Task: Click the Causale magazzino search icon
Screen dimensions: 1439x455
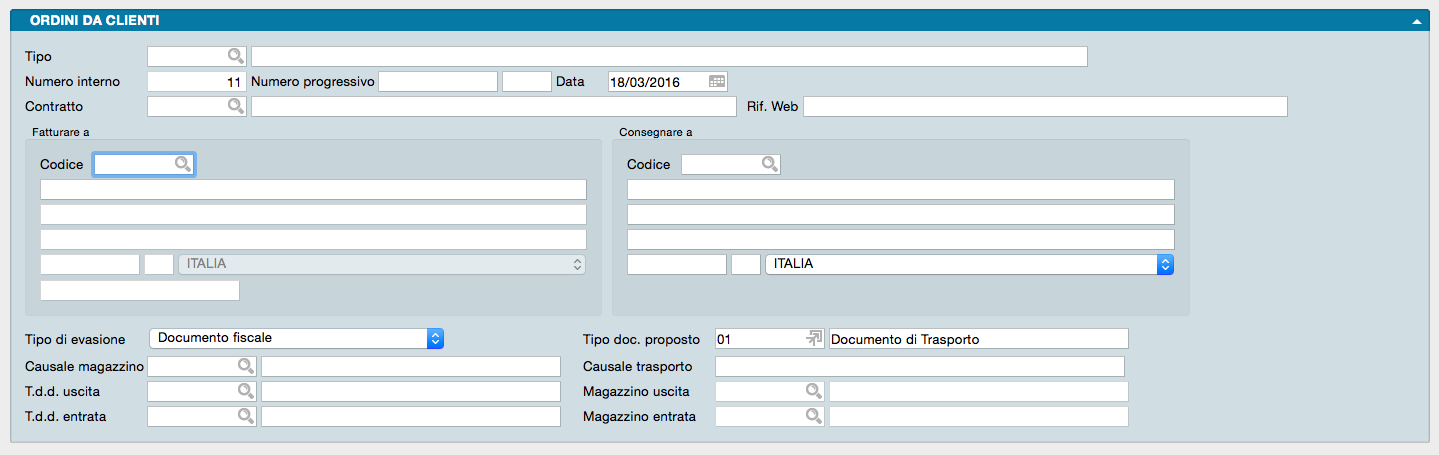Action: click(x=245, y=366)
